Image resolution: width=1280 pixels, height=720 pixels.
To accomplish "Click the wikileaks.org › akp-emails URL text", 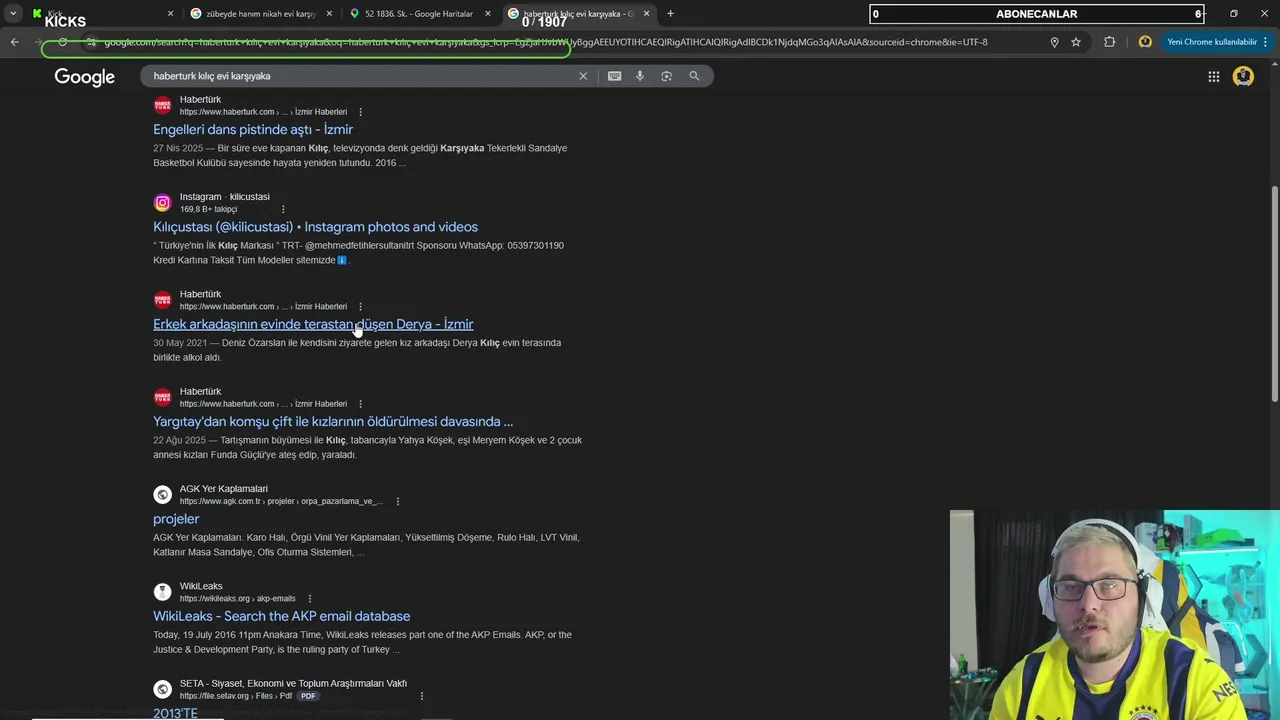I will (238, 599).
